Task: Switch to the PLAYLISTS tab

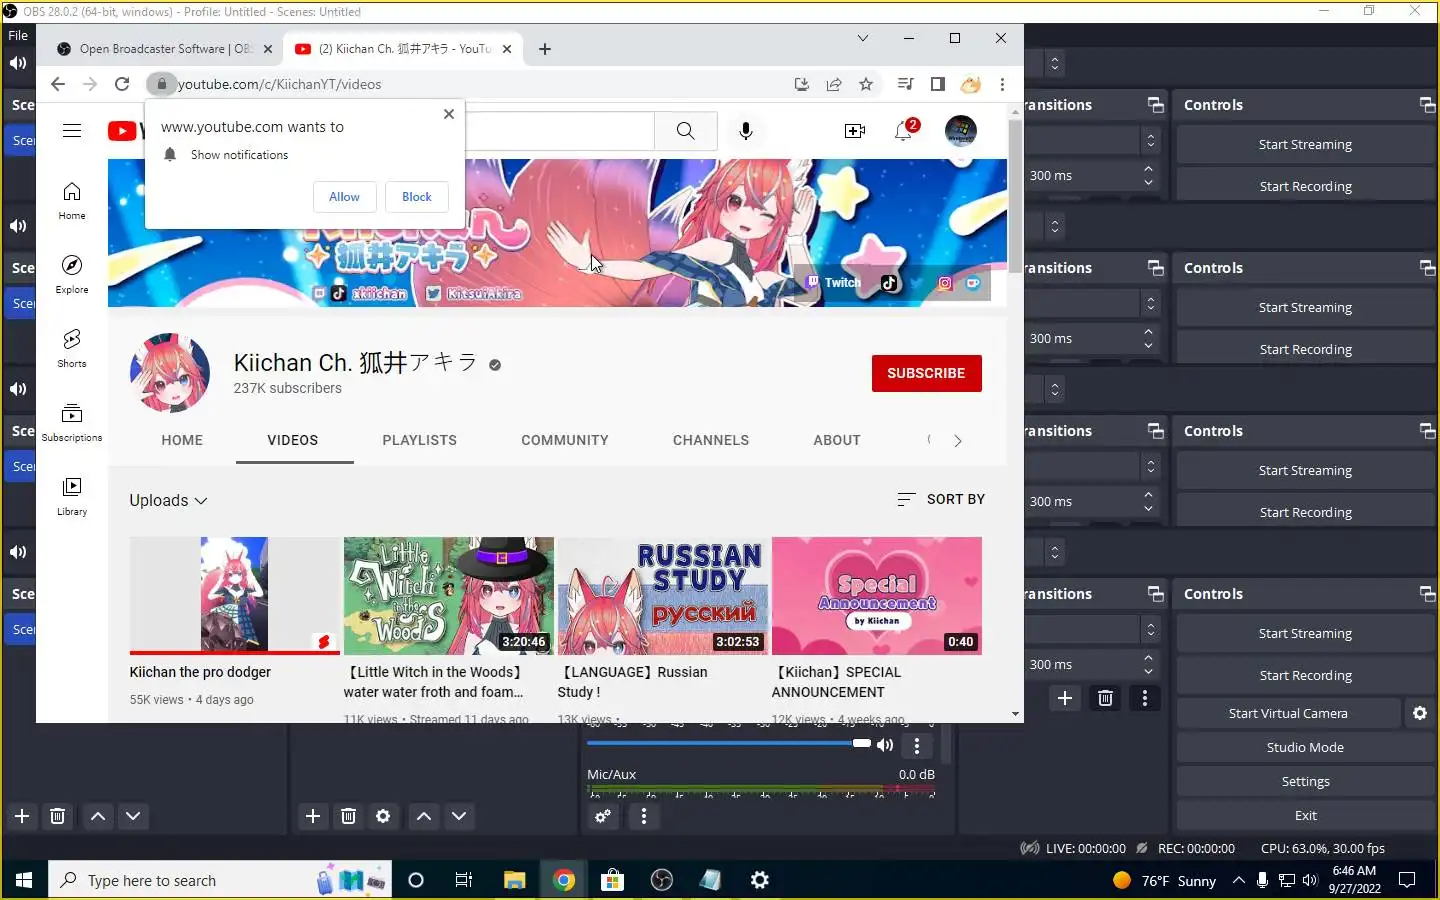Action: pyautogui.click(x=419, y=440)
